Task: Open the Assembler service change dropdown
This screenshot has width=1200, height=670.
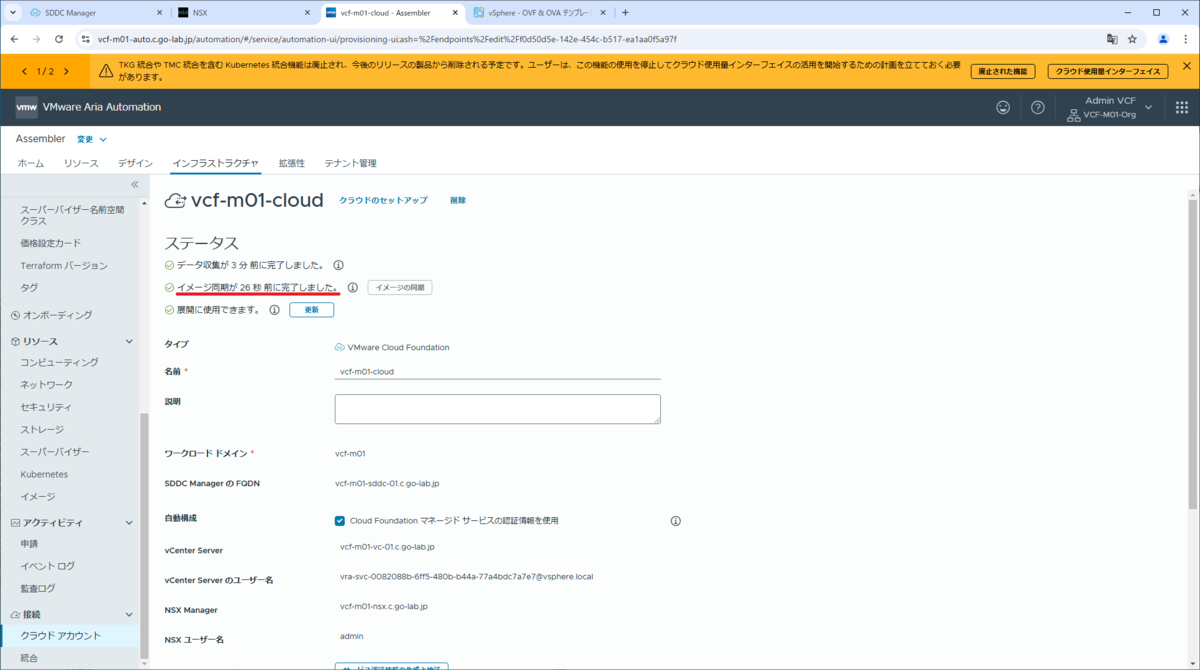Action: 92,139
